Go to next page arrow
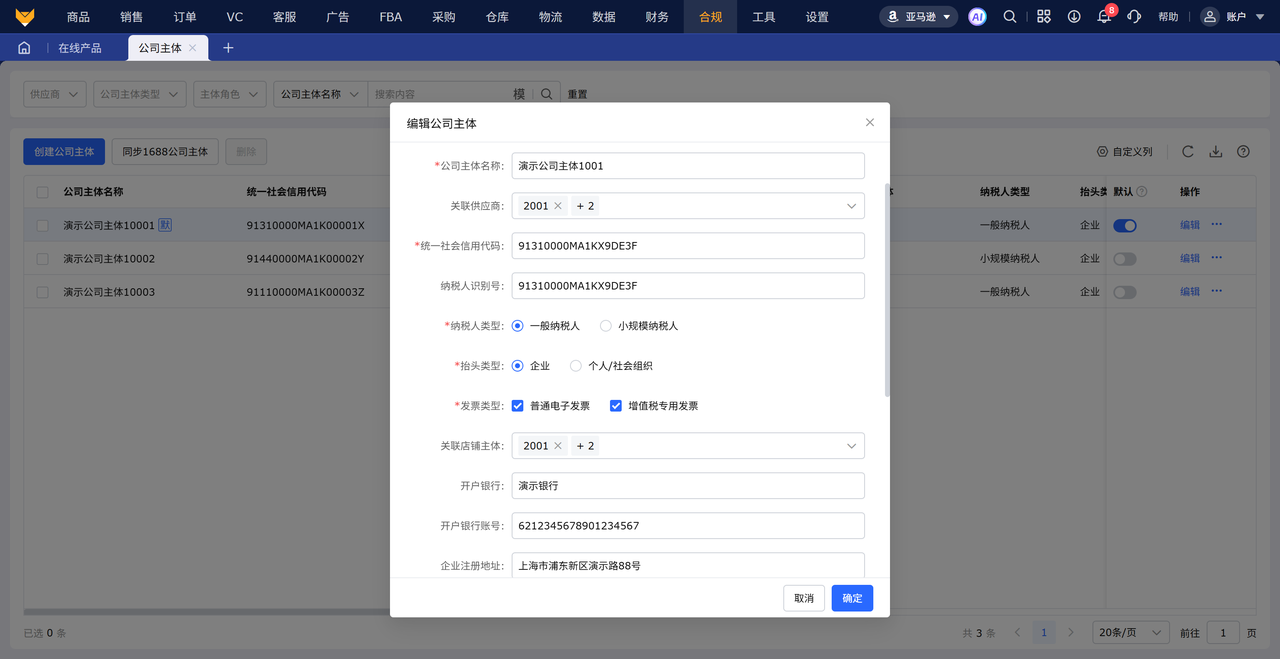This screenshot has height=659, width=1280. coord(1070,633)
